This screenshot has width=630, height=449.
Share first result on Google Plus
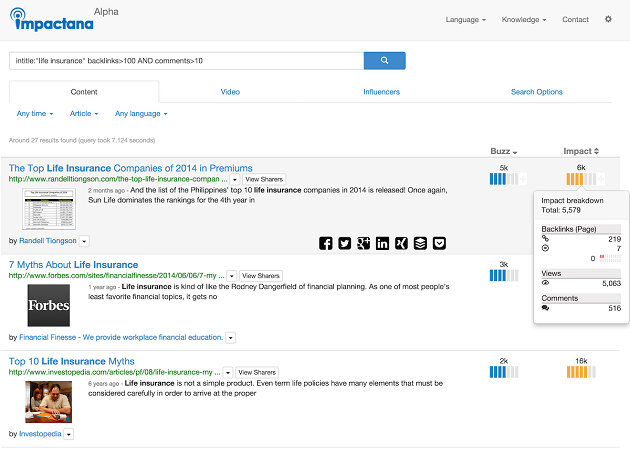tap(363, 243)
